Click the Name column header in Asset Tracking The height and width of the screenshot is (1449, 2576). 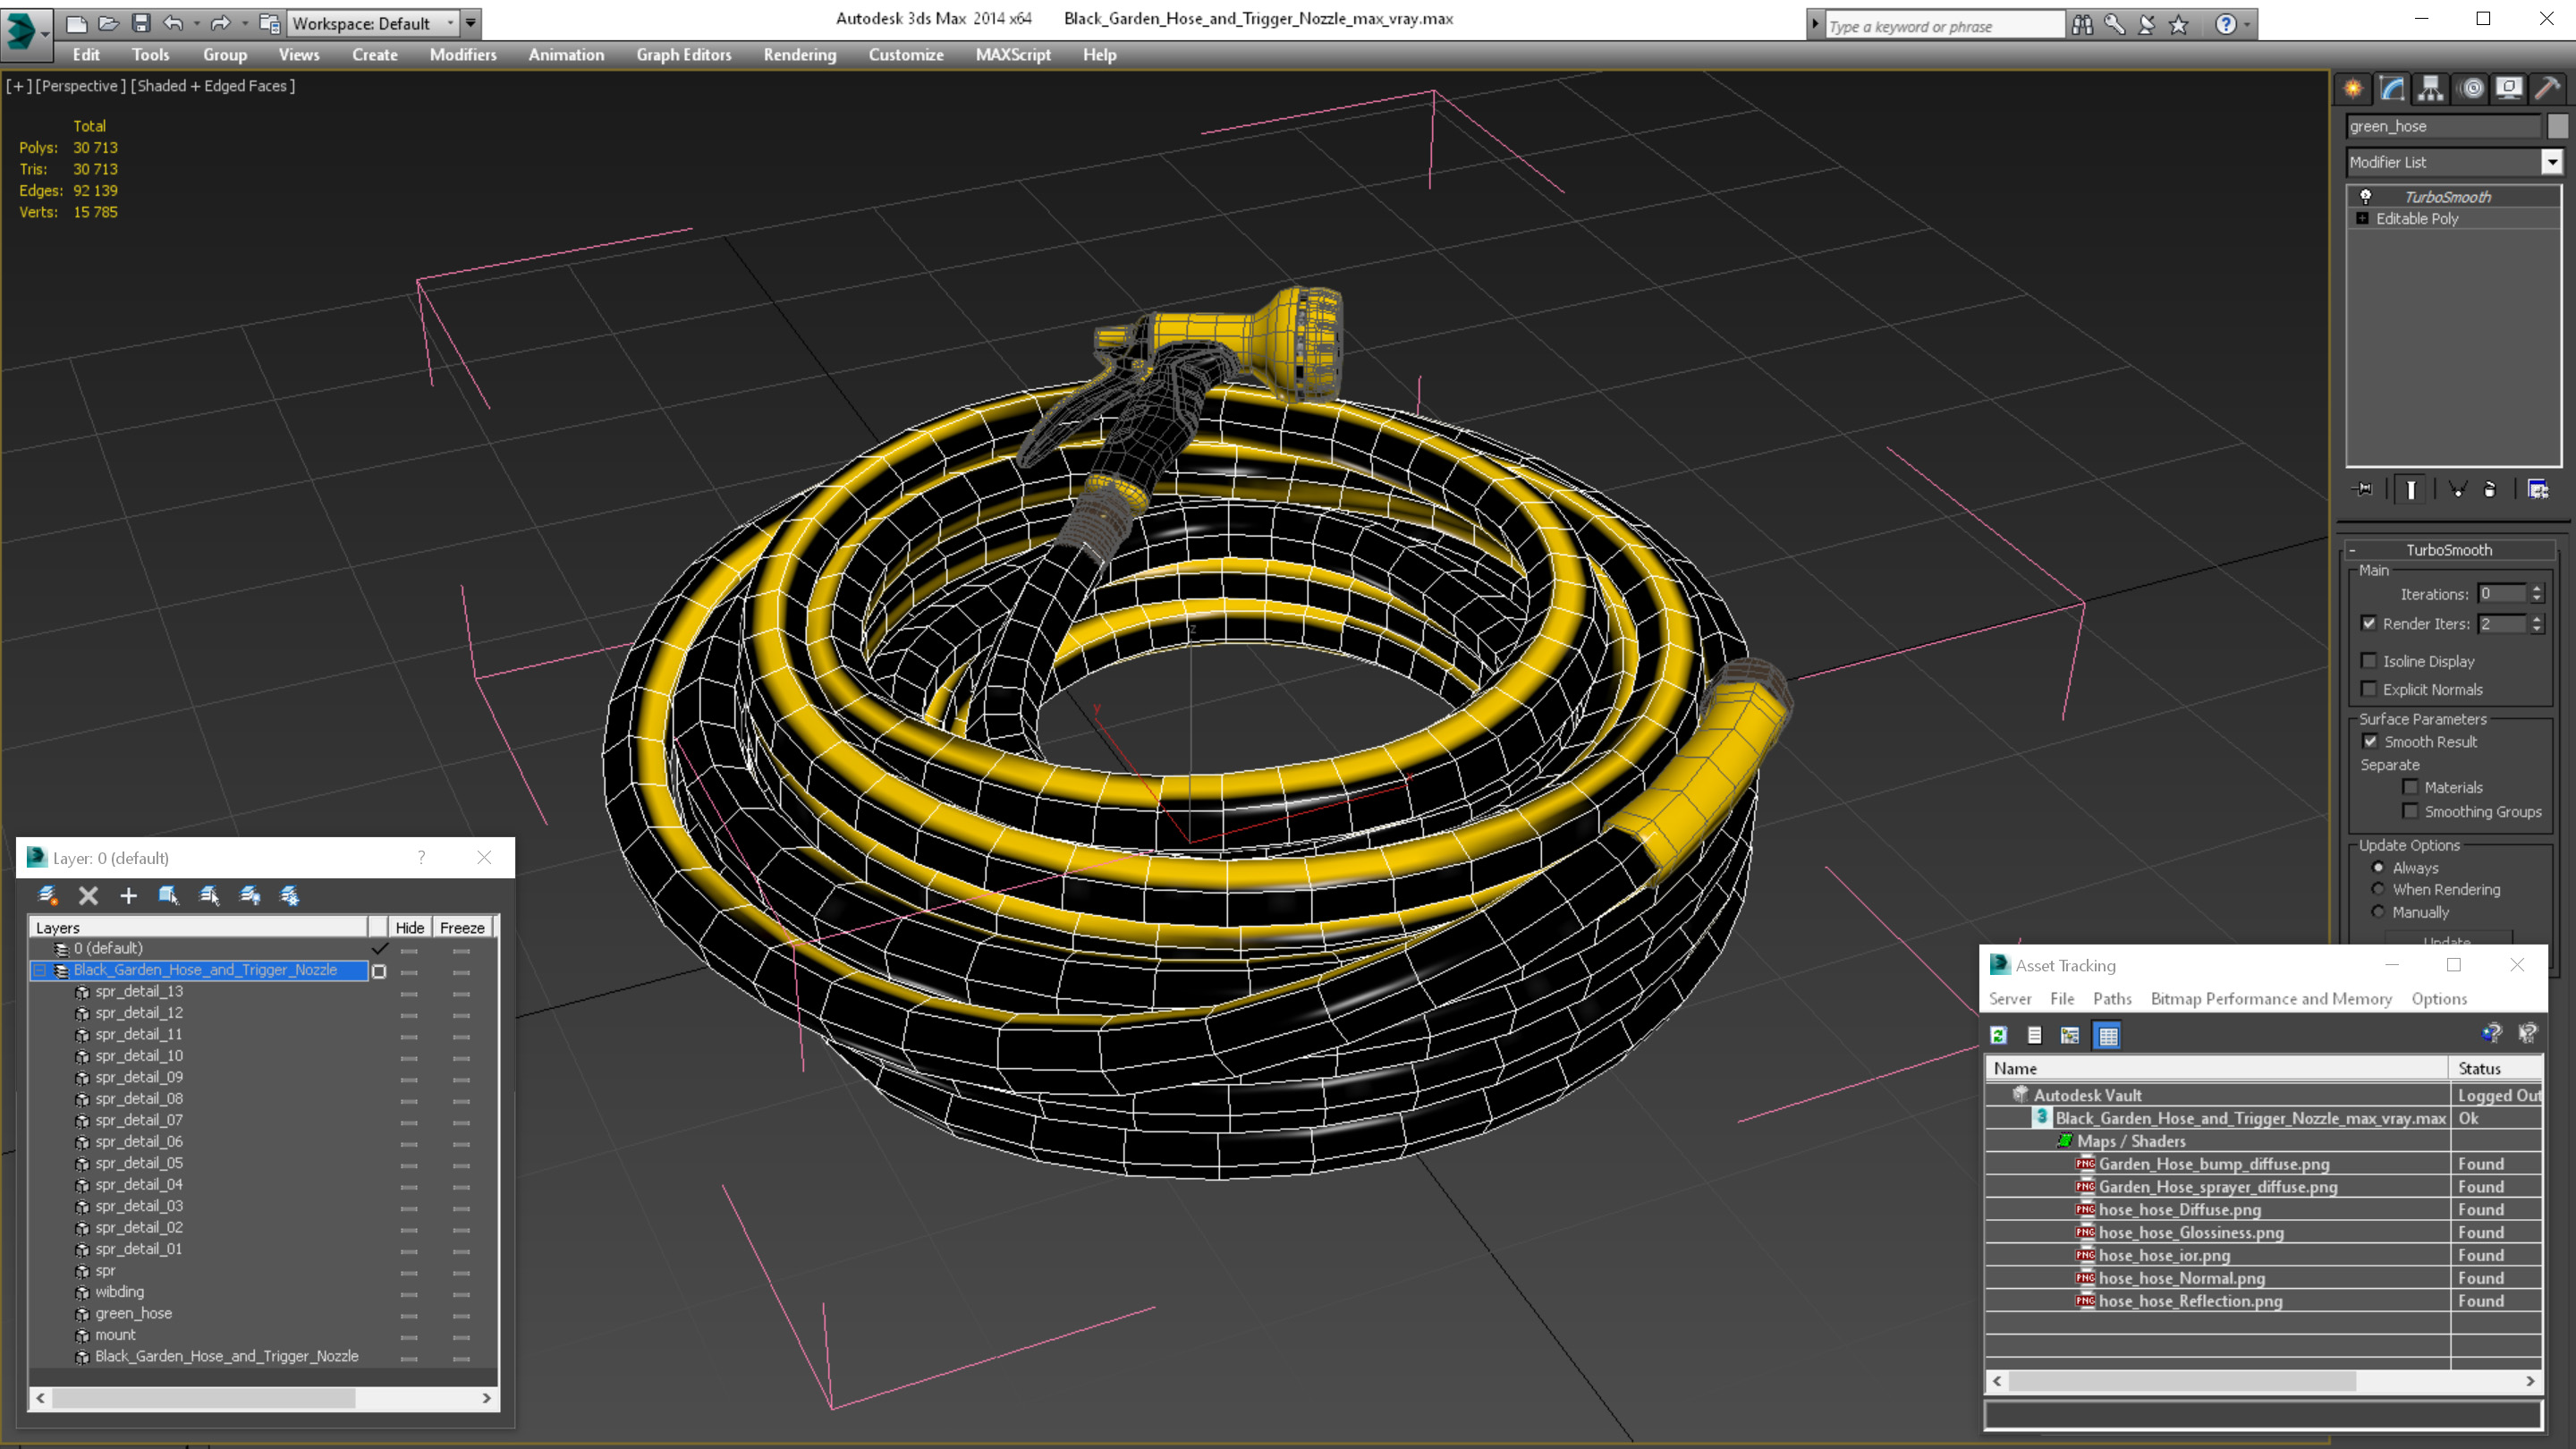click(x=2217, y=1068)
